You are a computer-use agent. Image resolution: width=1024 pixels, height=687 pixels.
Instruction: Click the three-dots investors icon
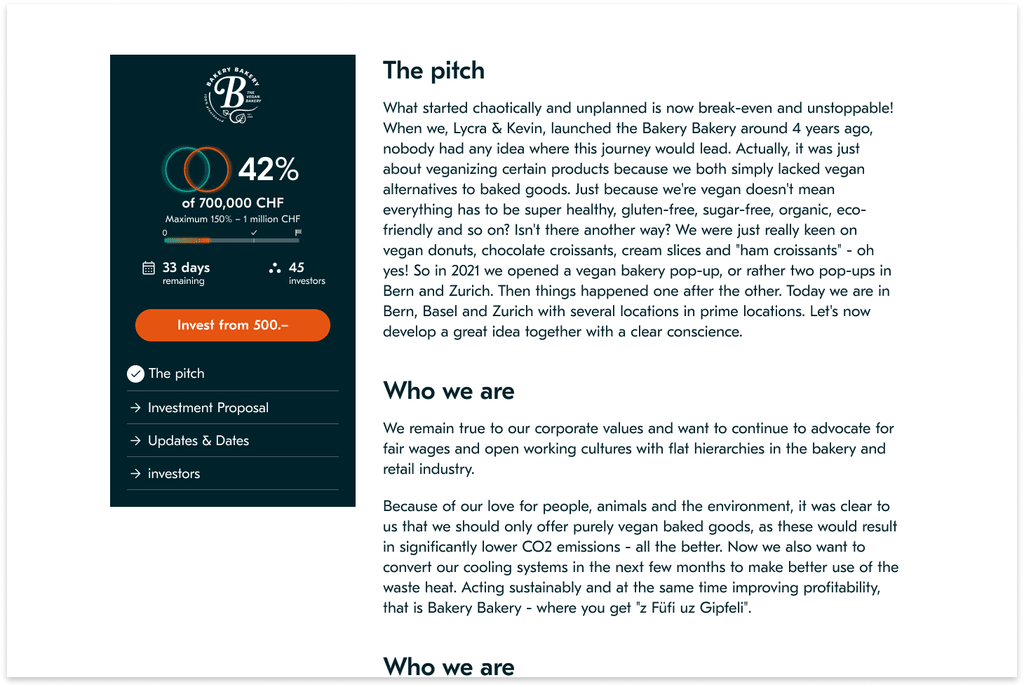[275, 268]
